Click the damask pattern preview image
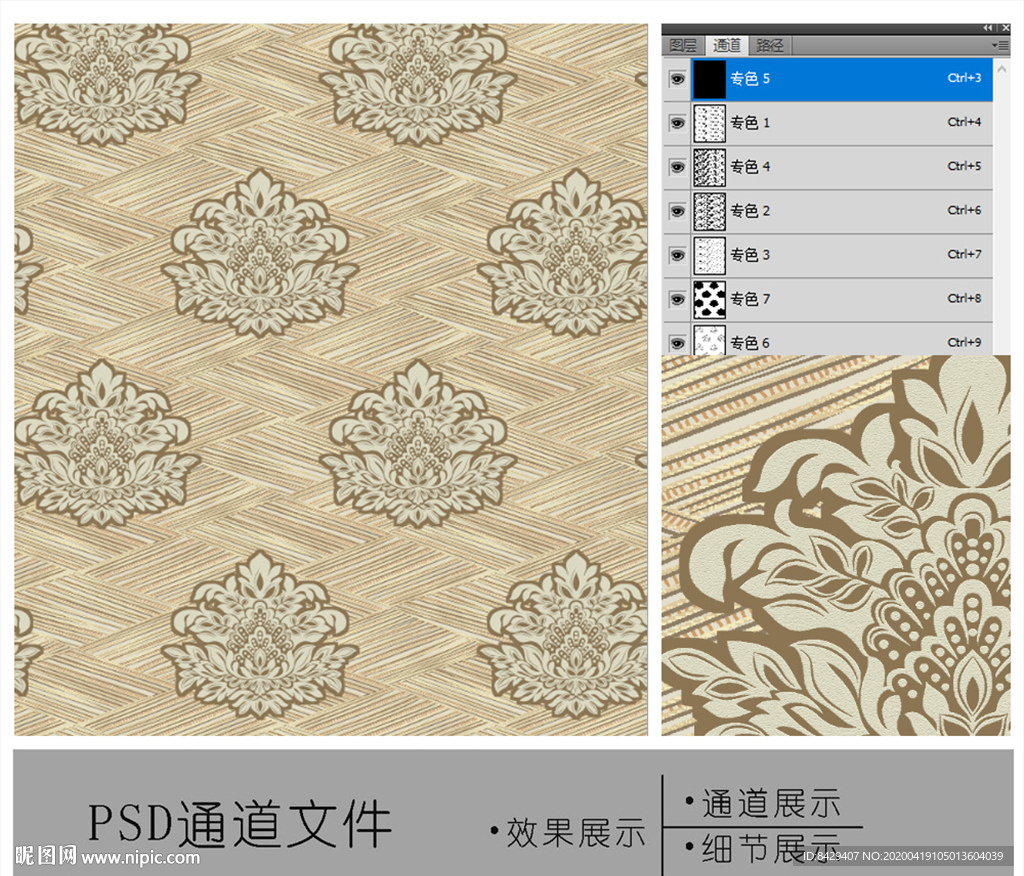 pyautogui.click(x=331, y=380)
